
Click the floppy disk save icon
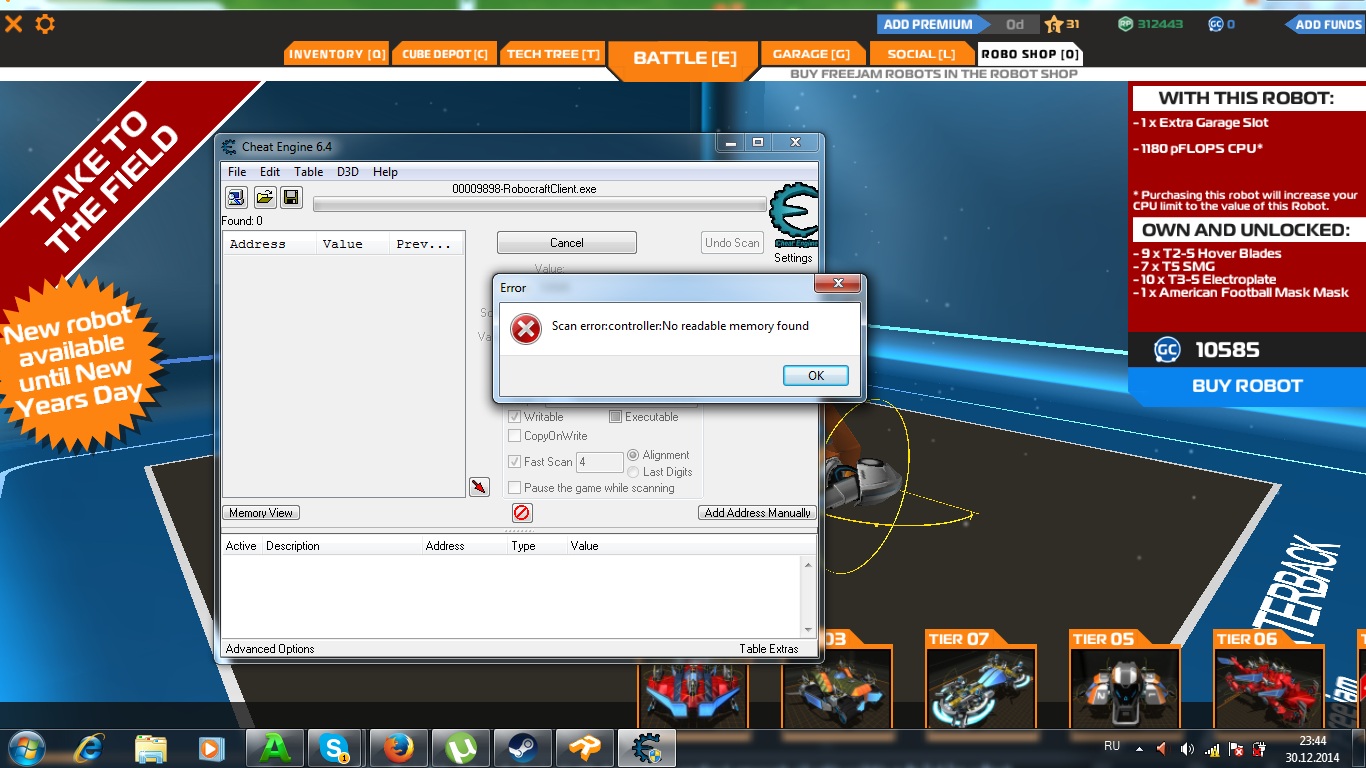coord(291,197)
